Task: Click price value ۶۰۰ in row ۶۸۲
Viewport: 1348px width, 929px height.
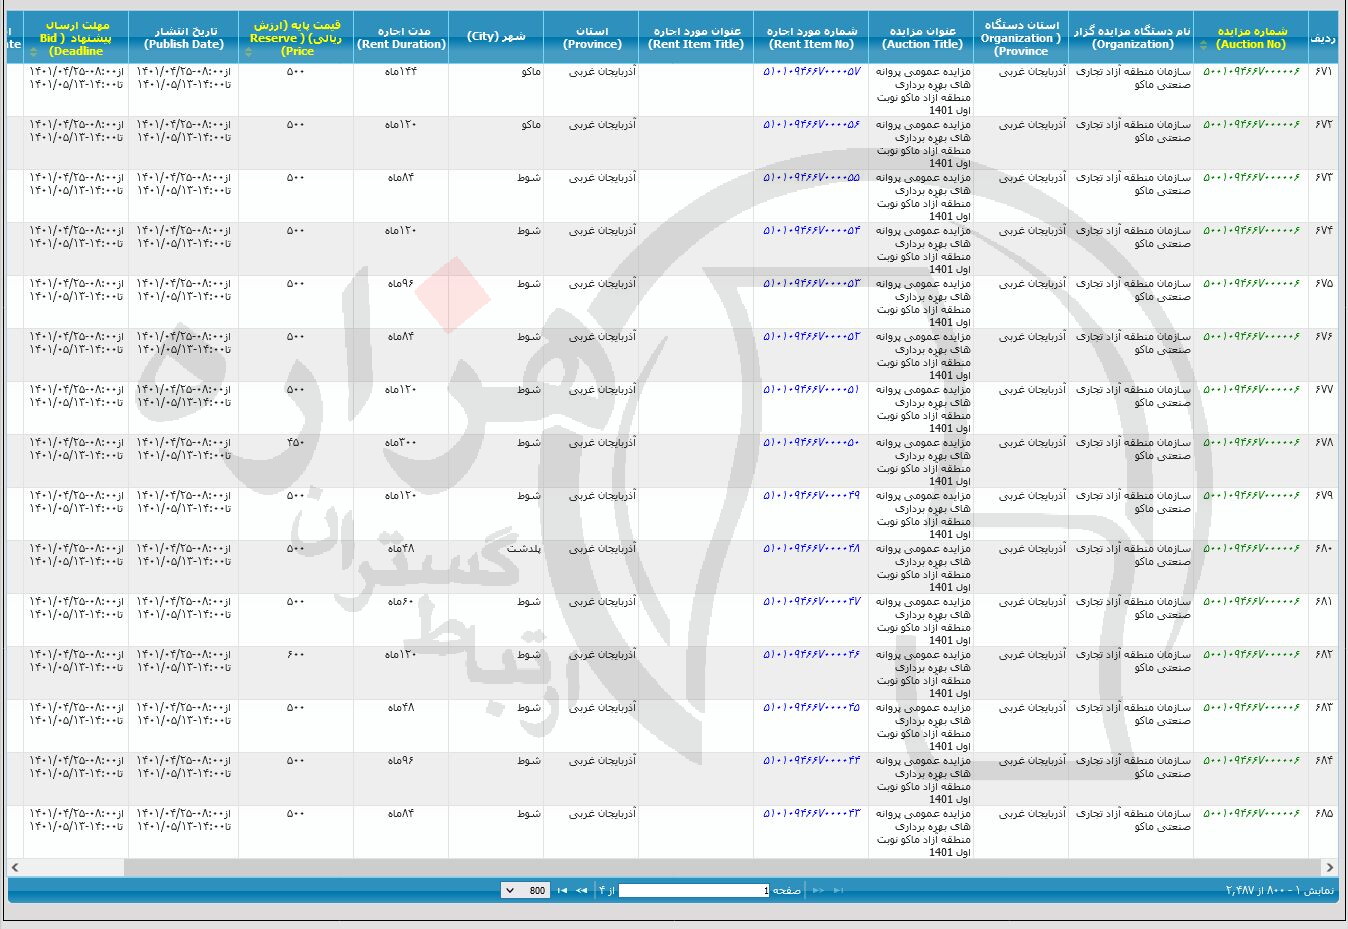Action: pyautogui.click(x=296, y=655)
